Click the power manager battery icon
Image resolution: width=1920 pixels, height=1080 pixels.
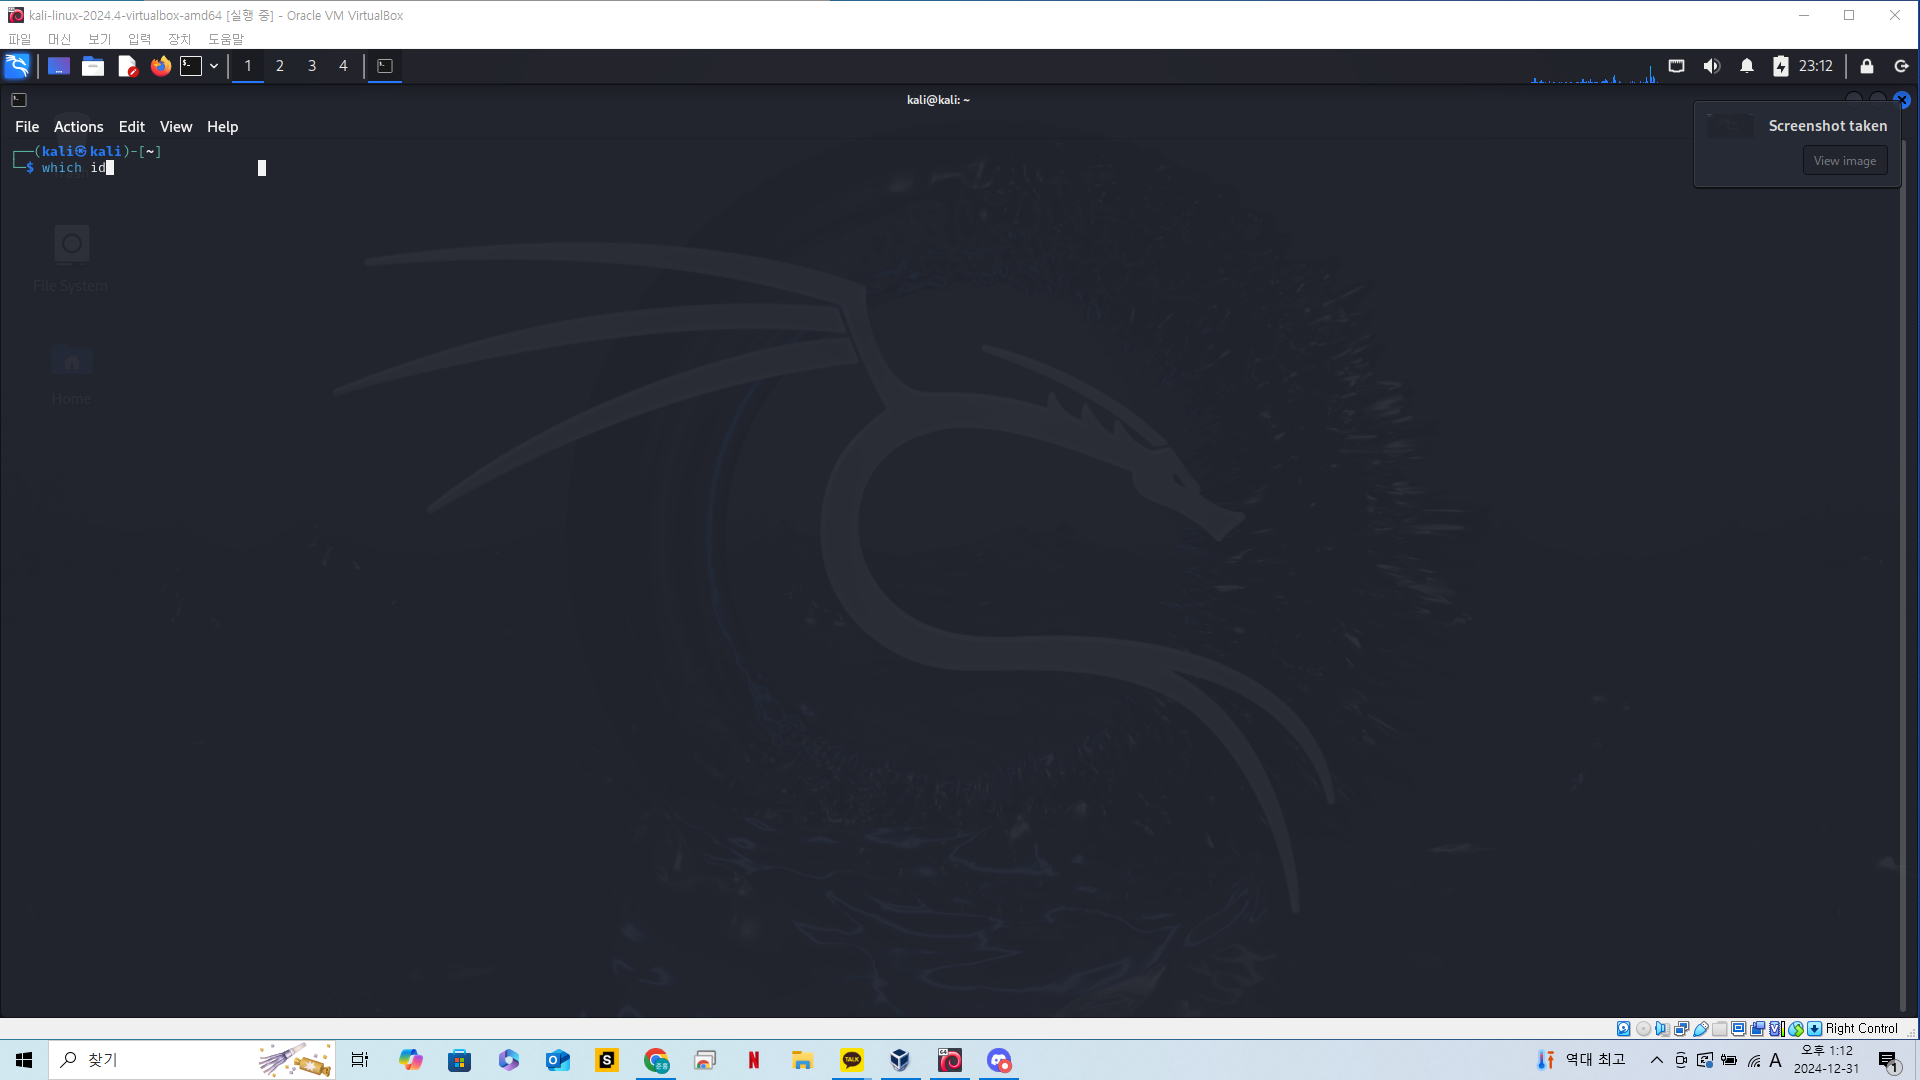click(1780, 66)
